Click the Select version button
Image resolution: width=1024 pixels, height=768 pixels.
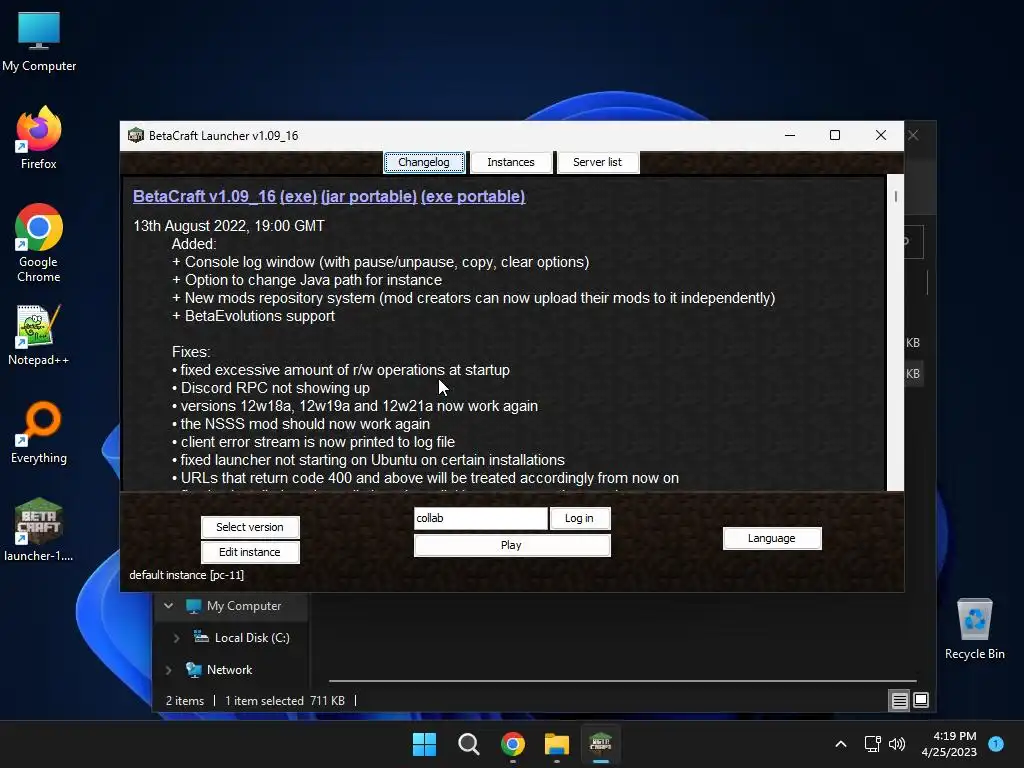(250, 527)
